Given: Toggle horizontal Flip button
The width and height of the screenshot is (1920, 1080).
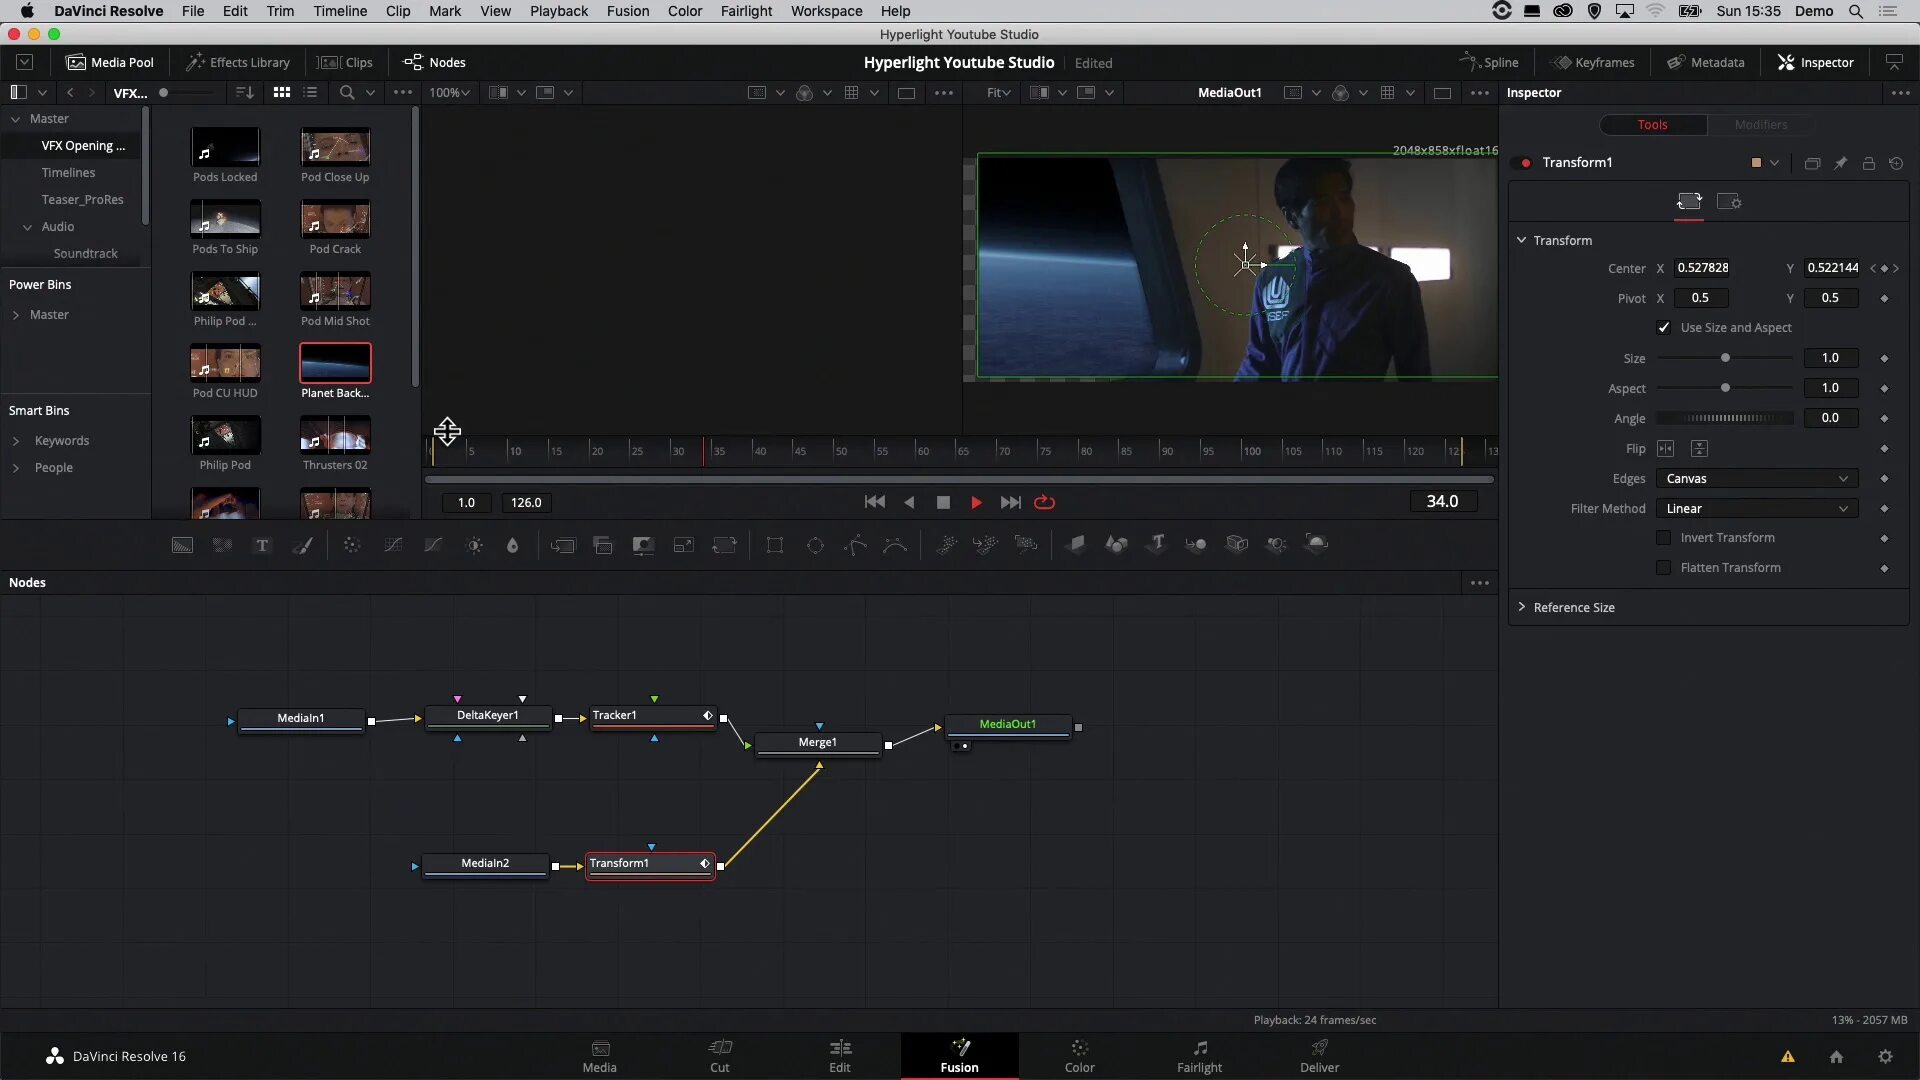Looking at the screenshot, I should 1666,449.
